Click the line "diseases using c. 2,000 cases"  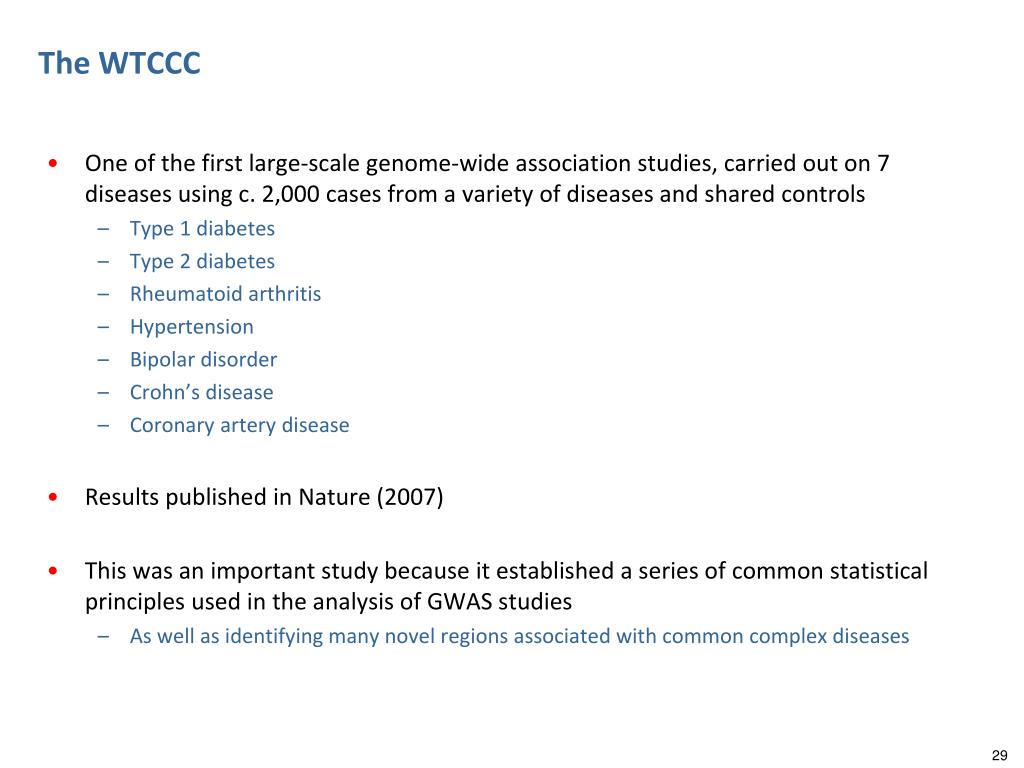point(475,194)
